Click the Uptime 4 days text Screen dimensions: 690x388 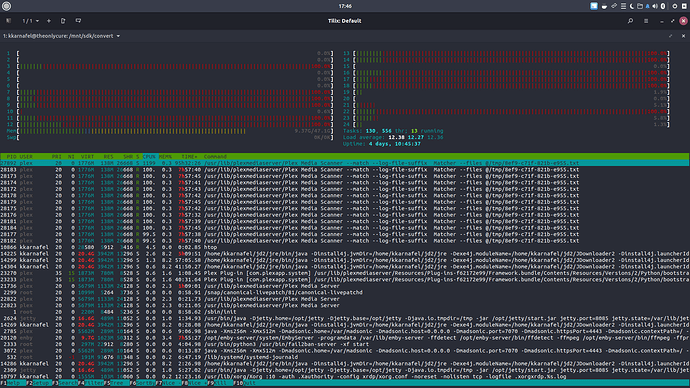tap(382, 144)
